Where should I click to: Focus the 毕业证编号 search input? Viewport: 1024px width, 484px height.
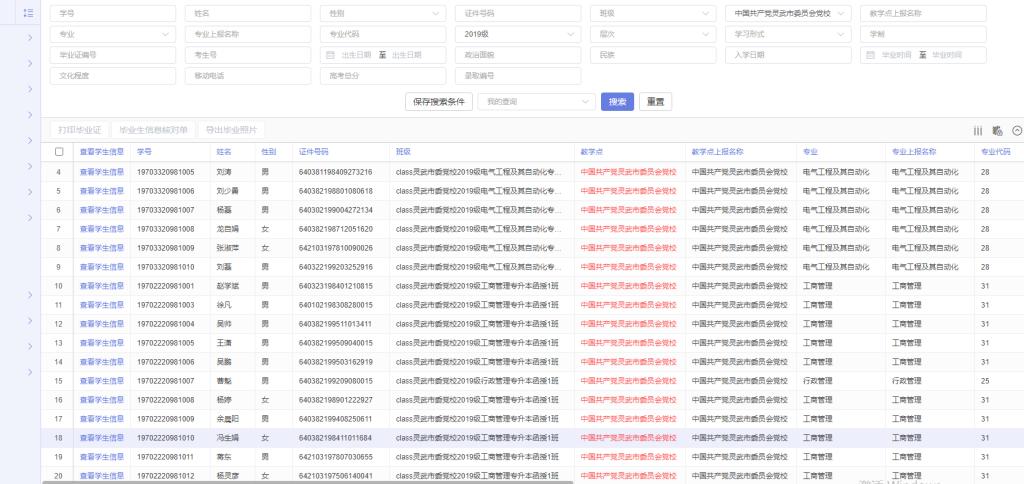(113, 55)
